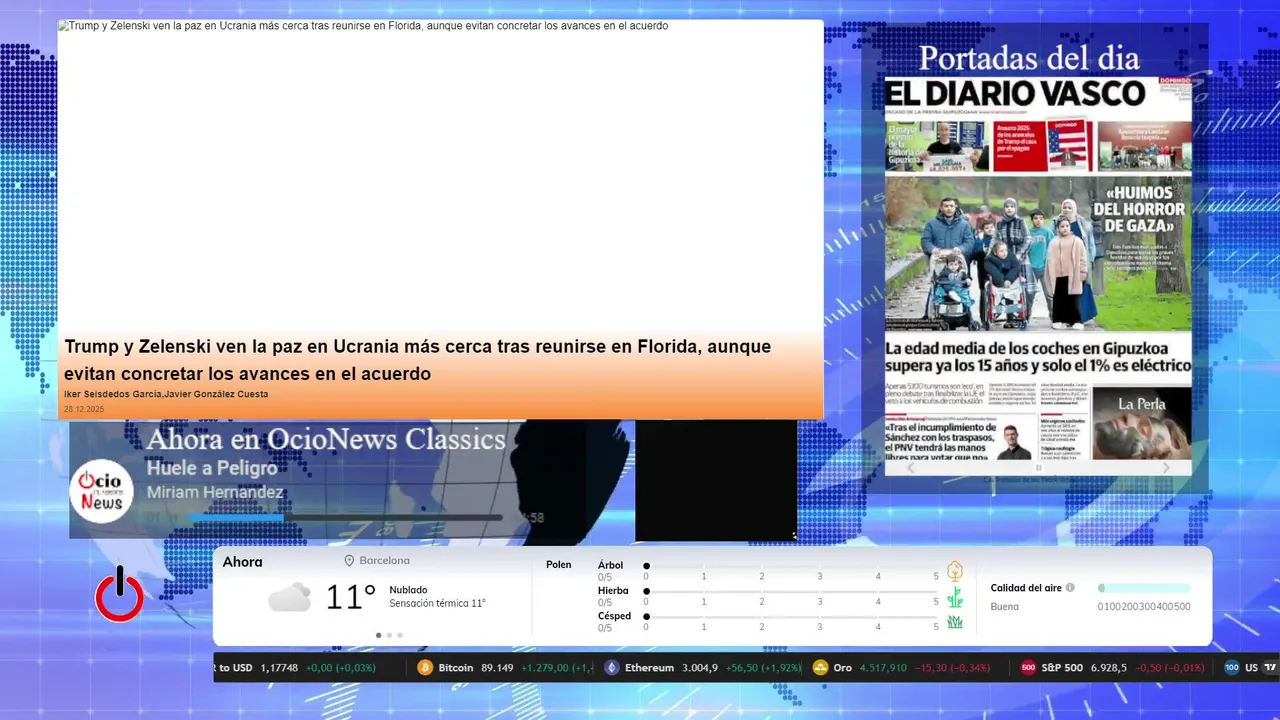Click the S&P 500 value 6.928,5
This screenshot has width=1280, height=720.
click(x=1109, y=667)
